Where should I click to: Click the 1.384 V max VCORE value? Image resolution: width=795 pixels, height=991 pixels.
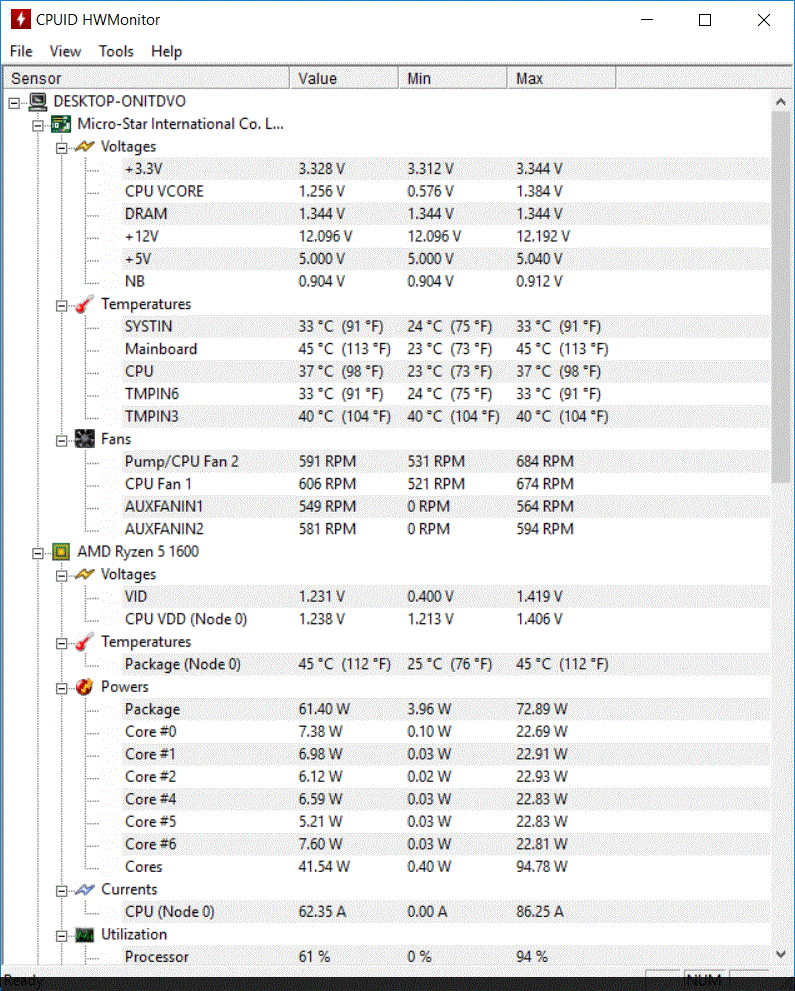coord(539,192)
